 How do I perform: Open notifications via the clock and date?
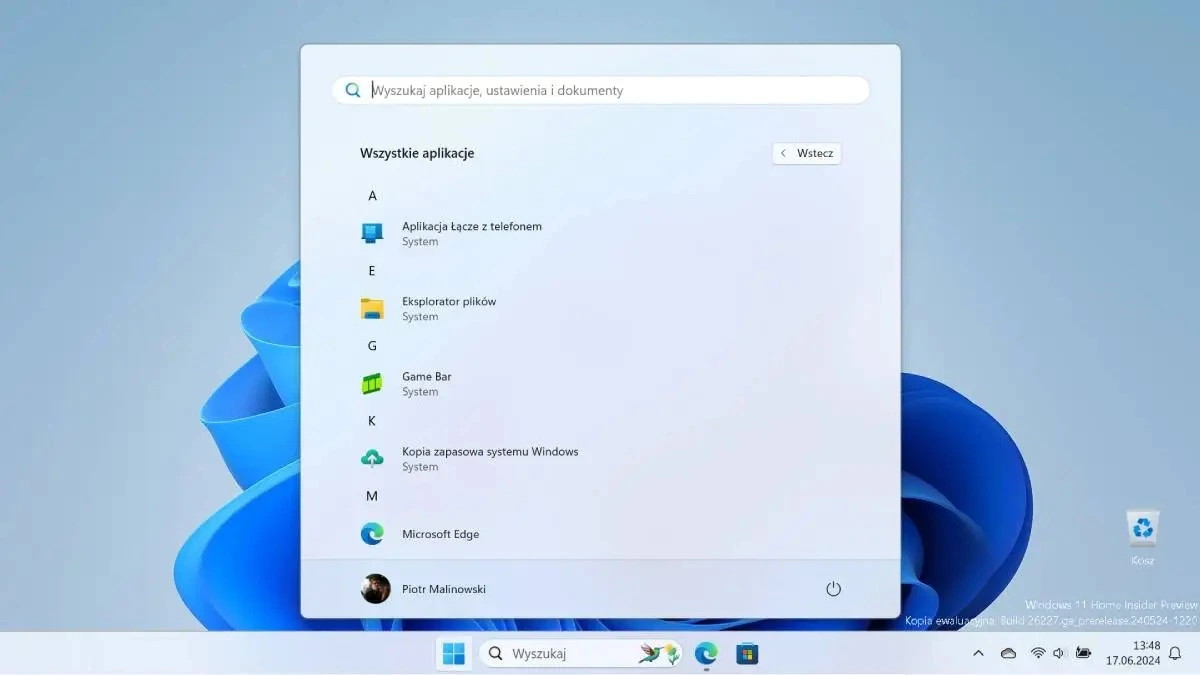coord(1131,653)
